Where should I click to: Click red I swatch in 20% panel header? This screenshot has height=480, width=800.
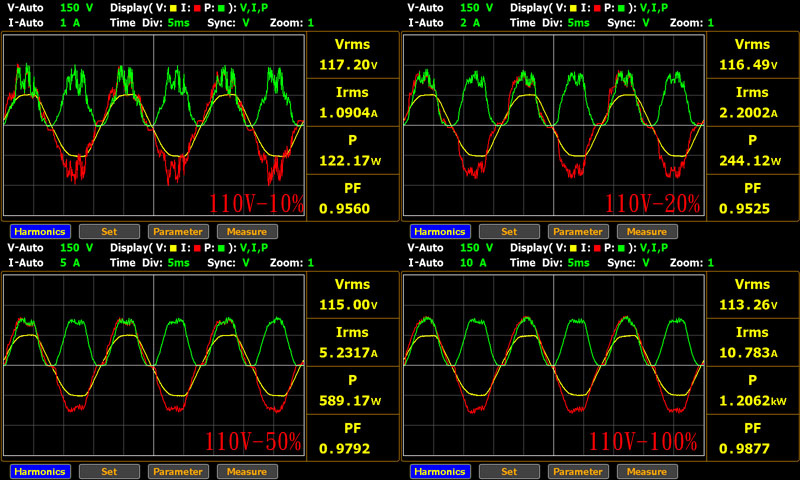597,8
